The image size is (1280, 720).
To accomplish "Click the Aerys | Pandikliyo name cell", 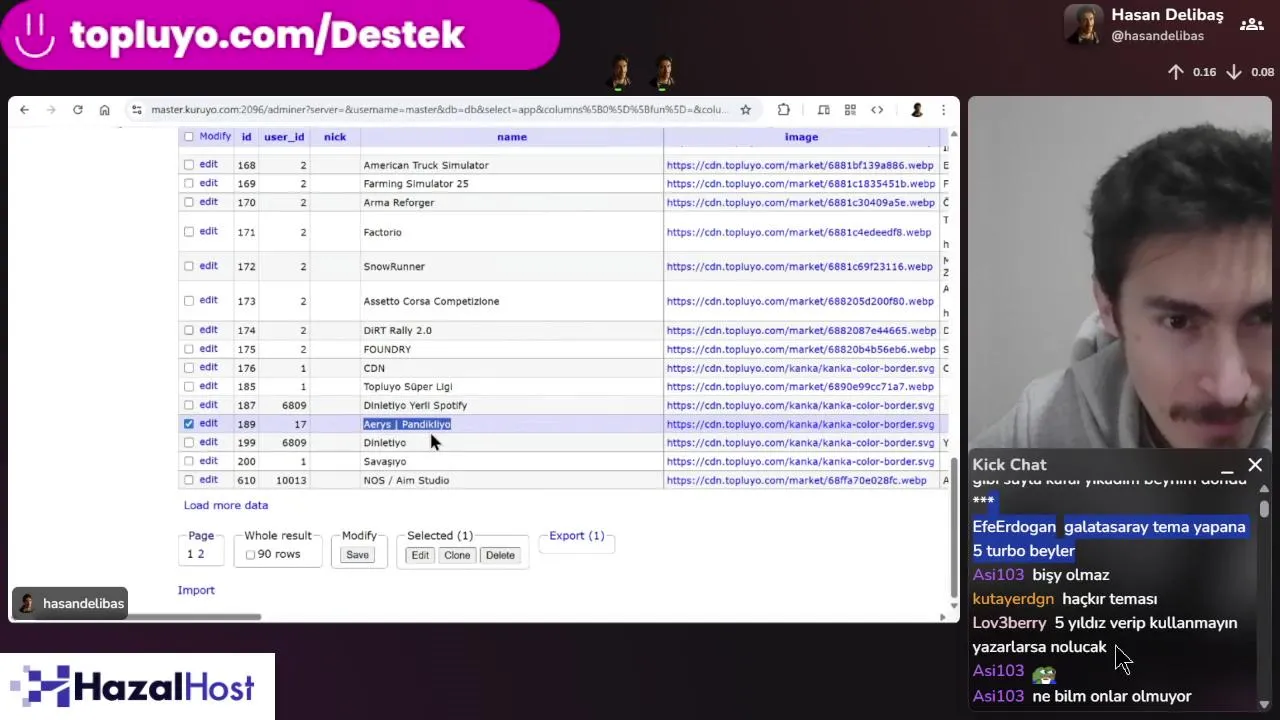I will [511, 424].
